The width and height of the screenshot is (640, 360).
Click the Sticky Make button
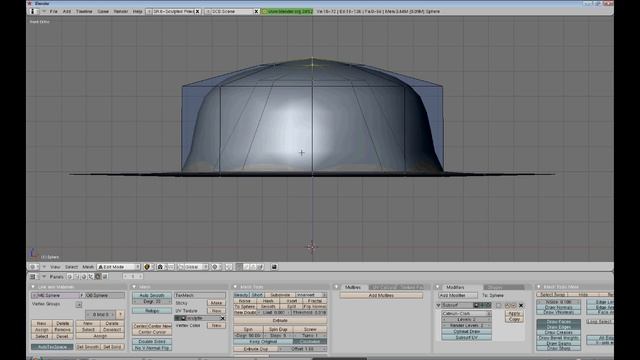click(216, 303)
